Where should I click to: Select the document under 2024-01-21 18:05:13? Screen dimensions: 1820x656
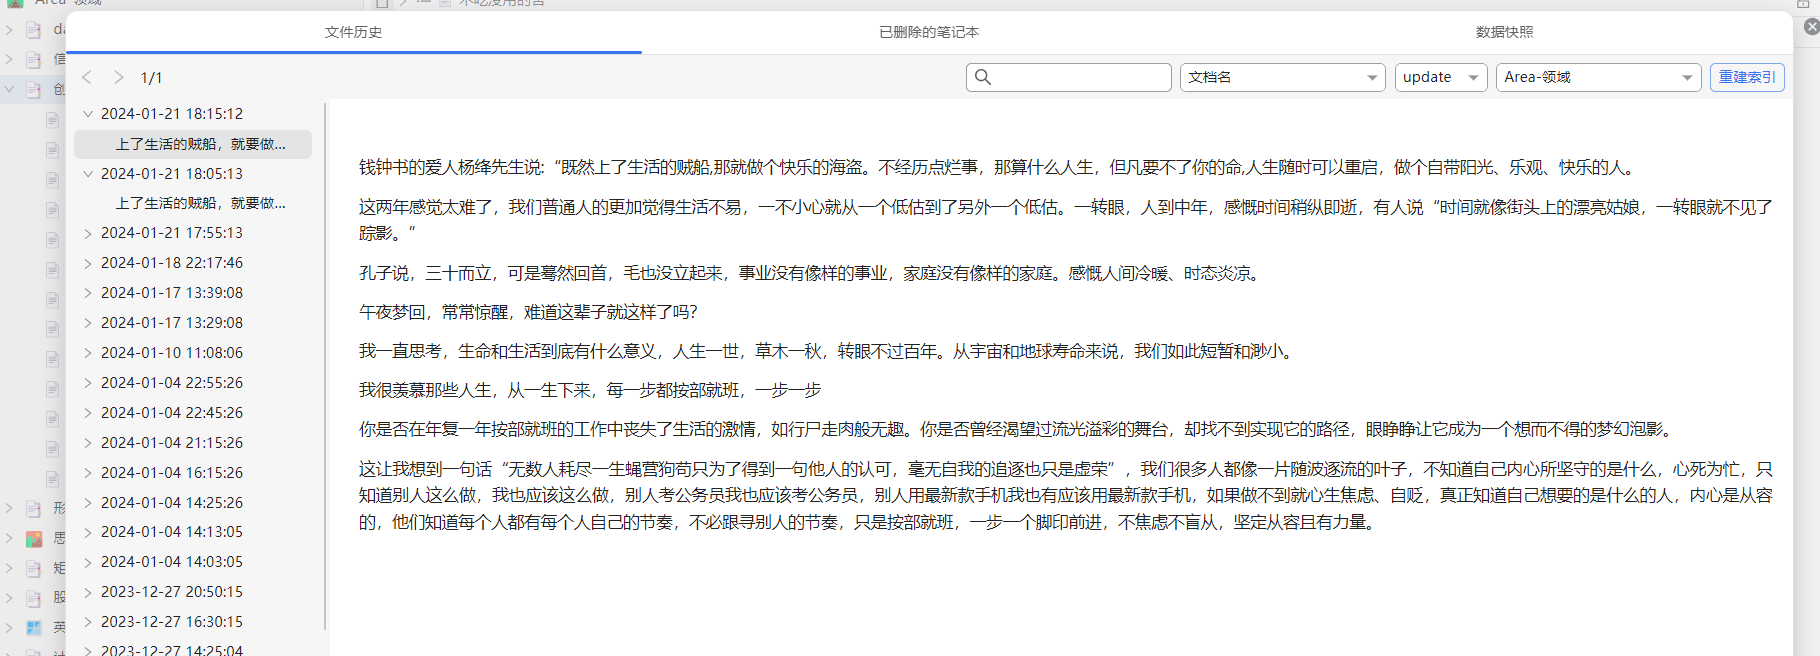(x=193, y=203)
